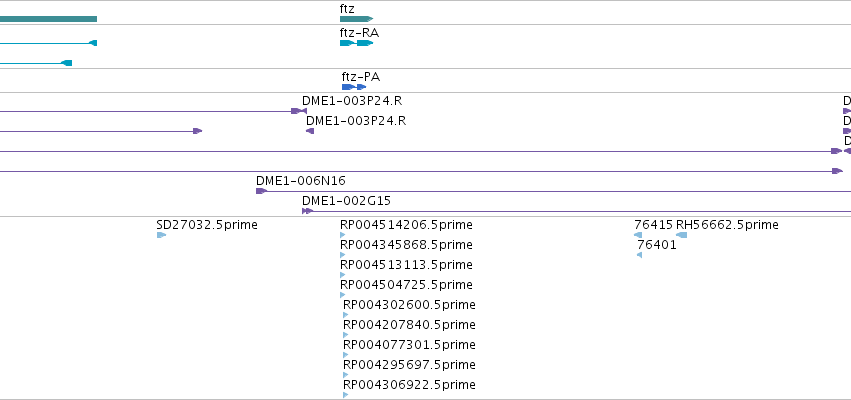Image resolution: width=851 pixels, height=400 pixels.
Task: Select the 76401 feature arrow
Action: coord(639,255)
